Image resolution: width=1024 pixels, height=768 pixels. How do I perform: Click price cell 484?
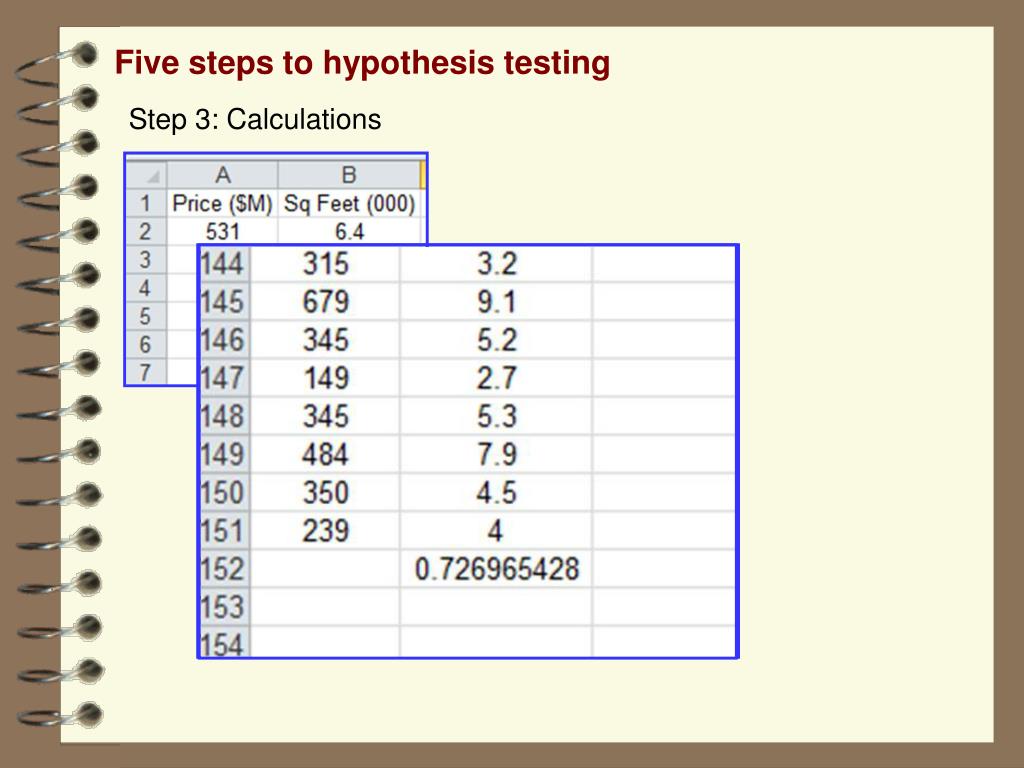(x=325, y=454)
